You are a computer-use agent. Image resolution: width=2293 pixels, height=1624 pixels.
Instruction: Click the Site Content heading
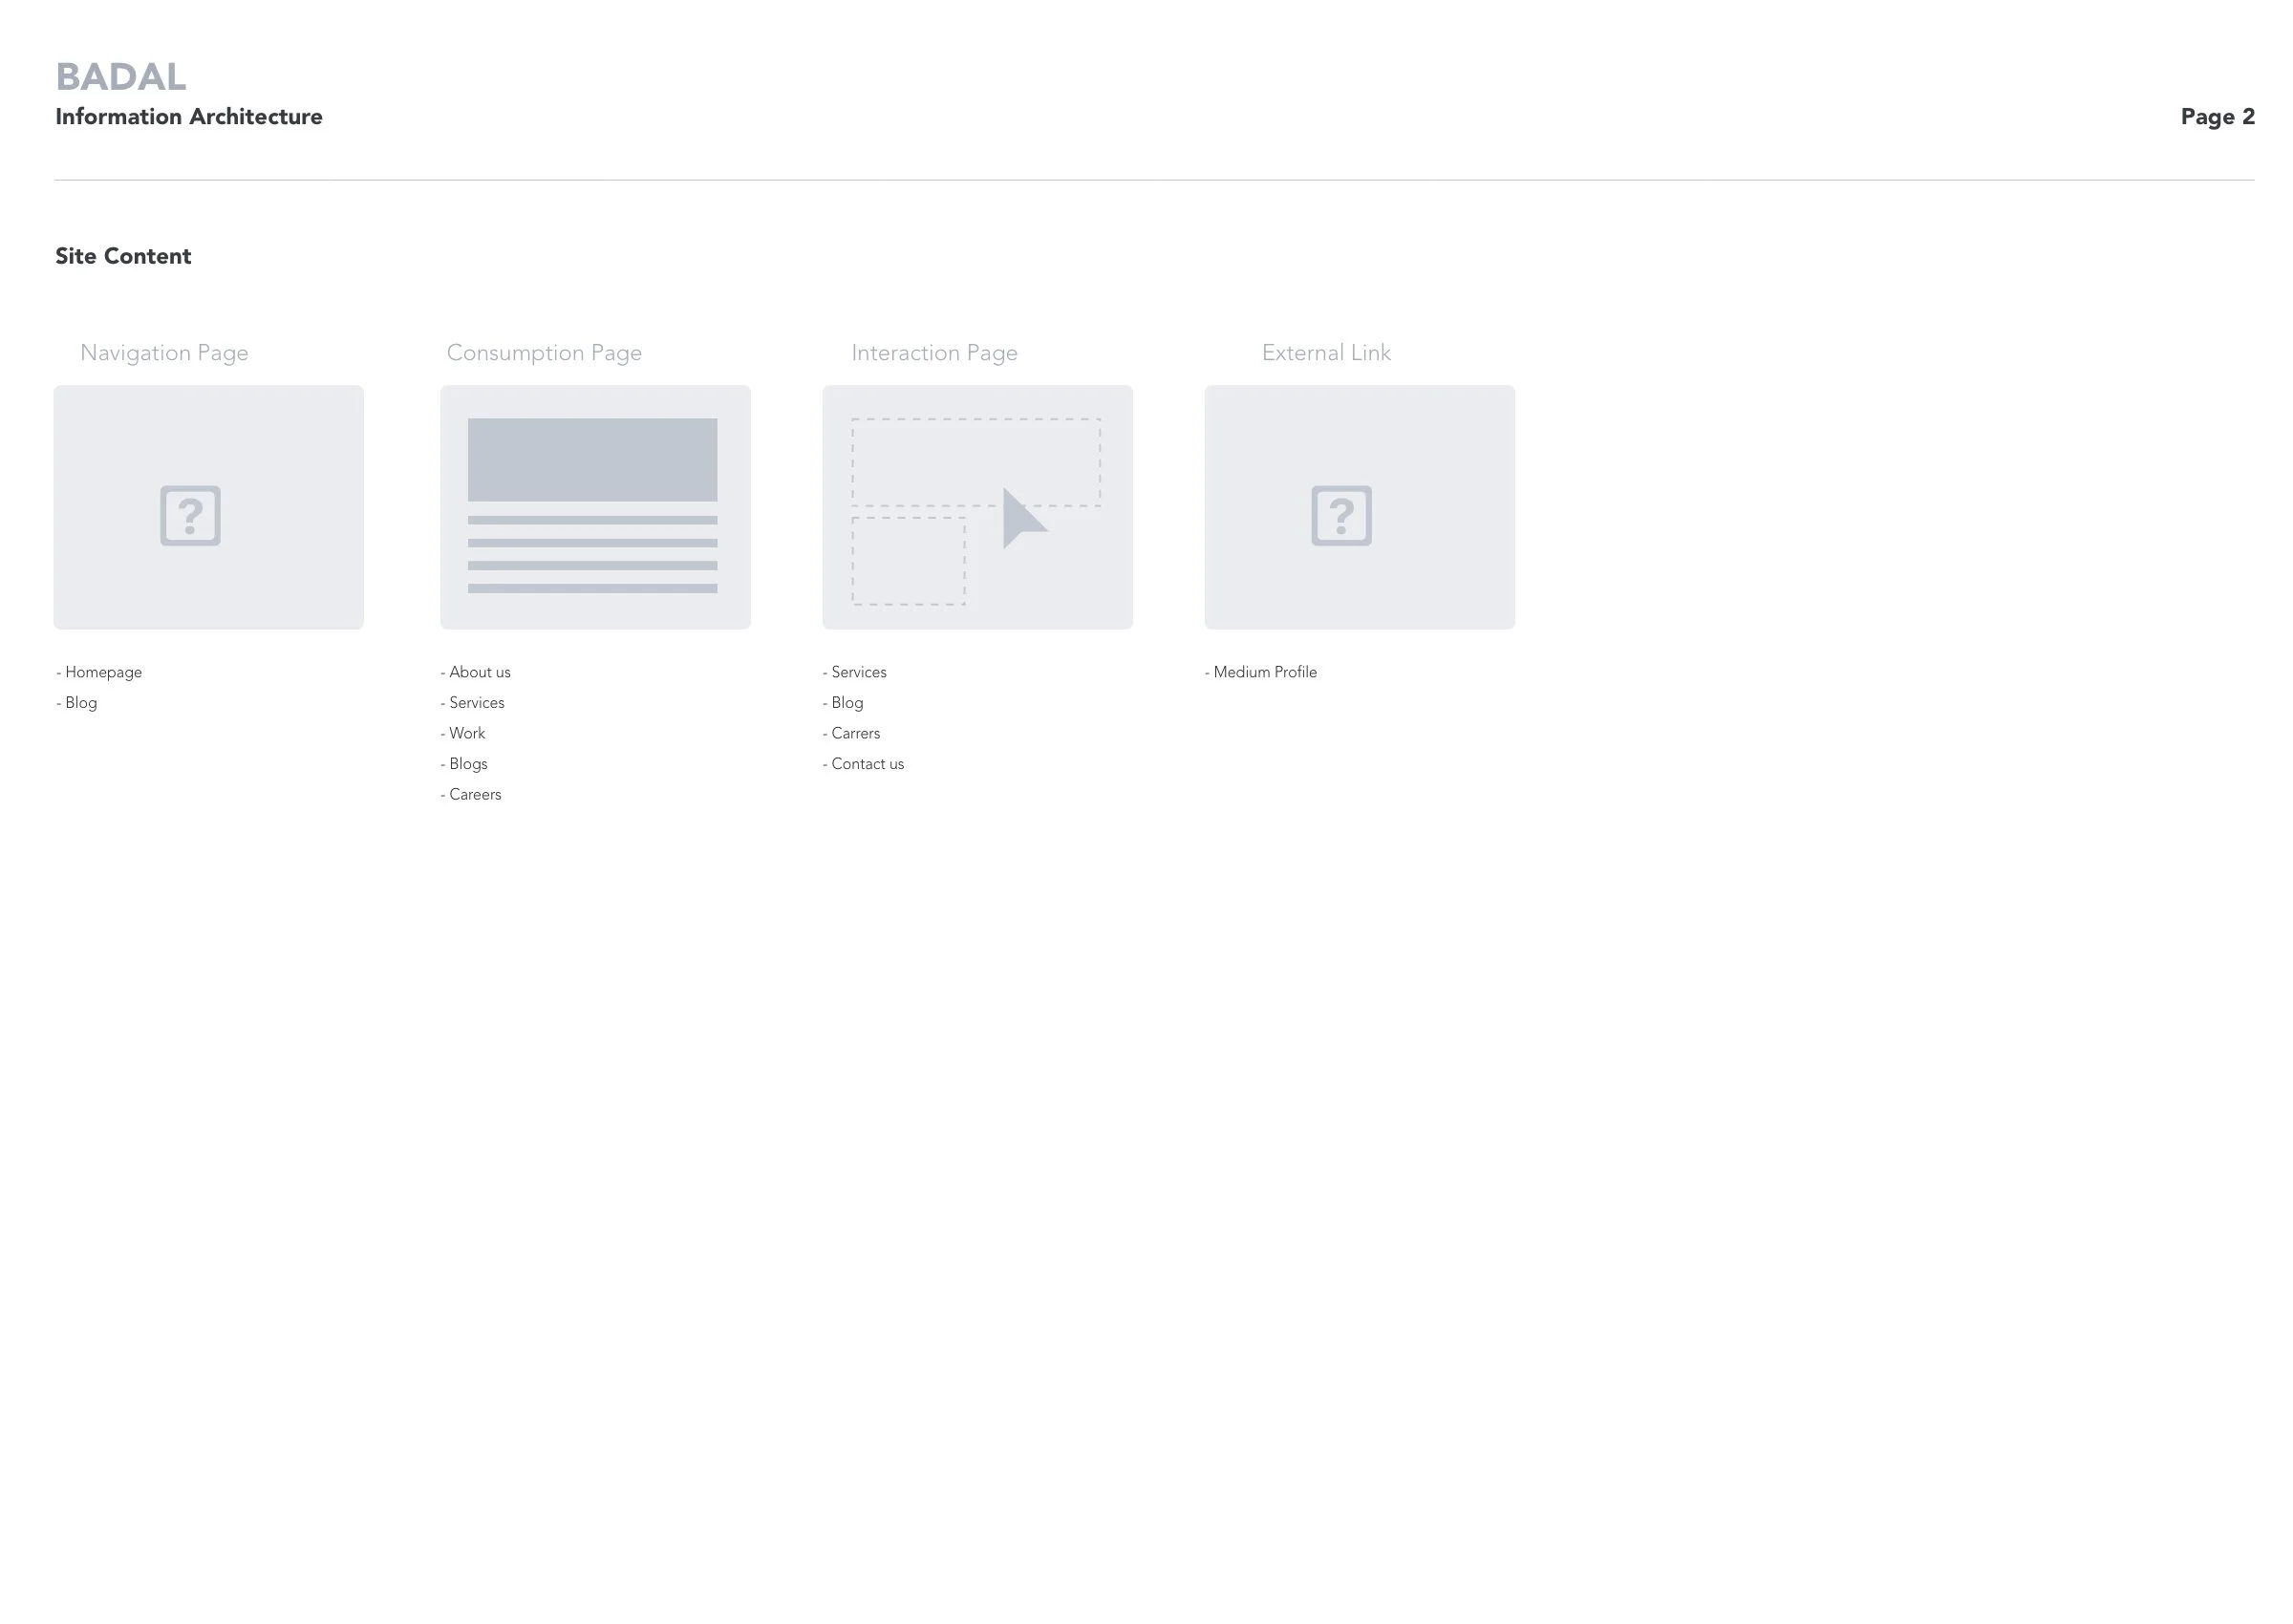123,256
